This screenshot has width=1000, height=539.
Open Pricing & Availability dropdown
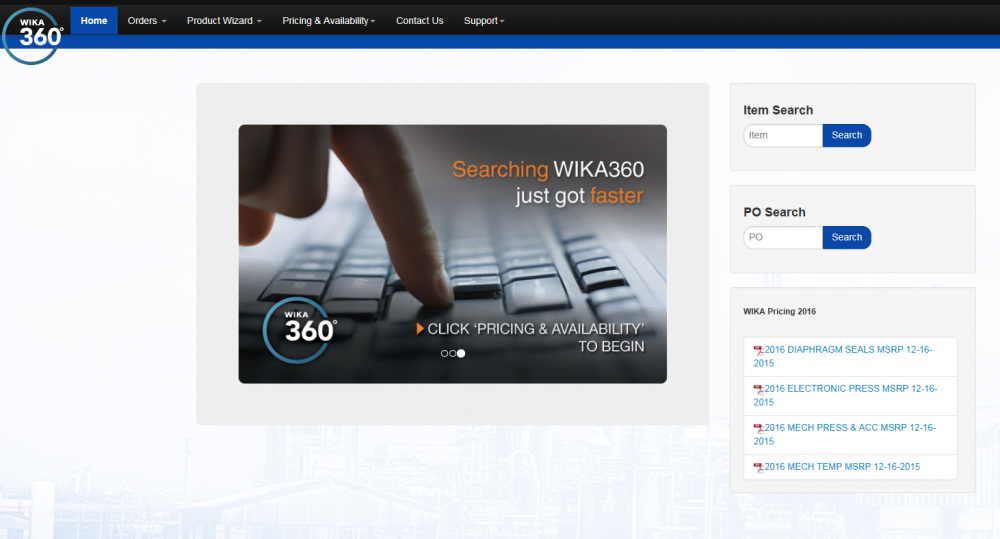coord(328,20)
